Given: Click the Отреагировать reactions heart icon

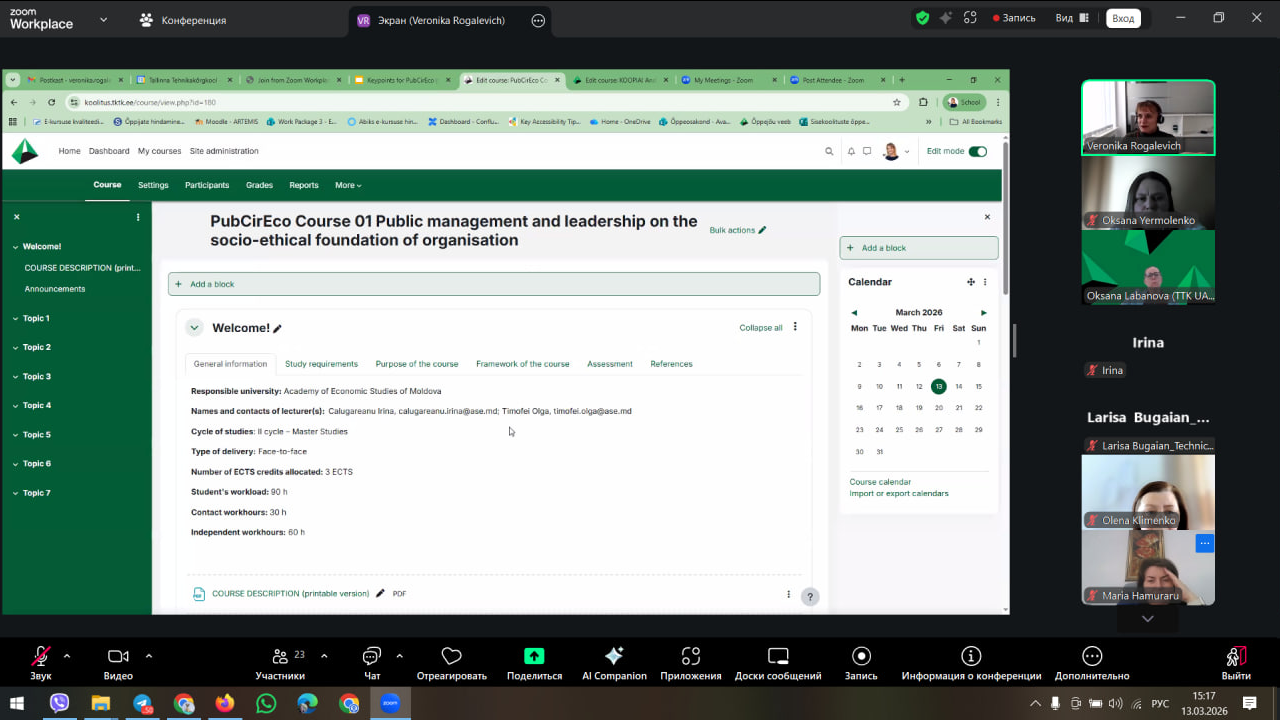Looking at the screenshot, I should (x=451, y=657).
